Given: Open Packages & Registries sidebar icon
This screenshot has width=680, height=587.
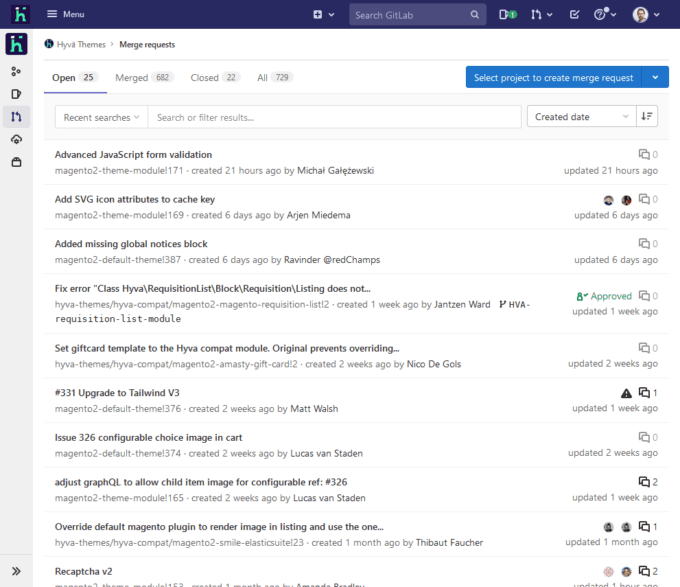Looking at the screenshot, I should 16,162.
